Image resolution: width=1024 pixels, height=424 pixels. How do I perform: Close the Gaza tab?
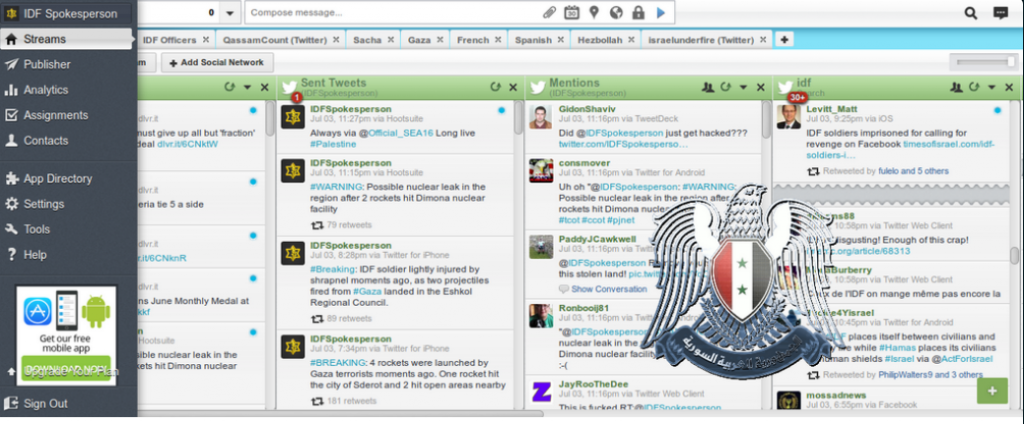click(x=441, y=39)
